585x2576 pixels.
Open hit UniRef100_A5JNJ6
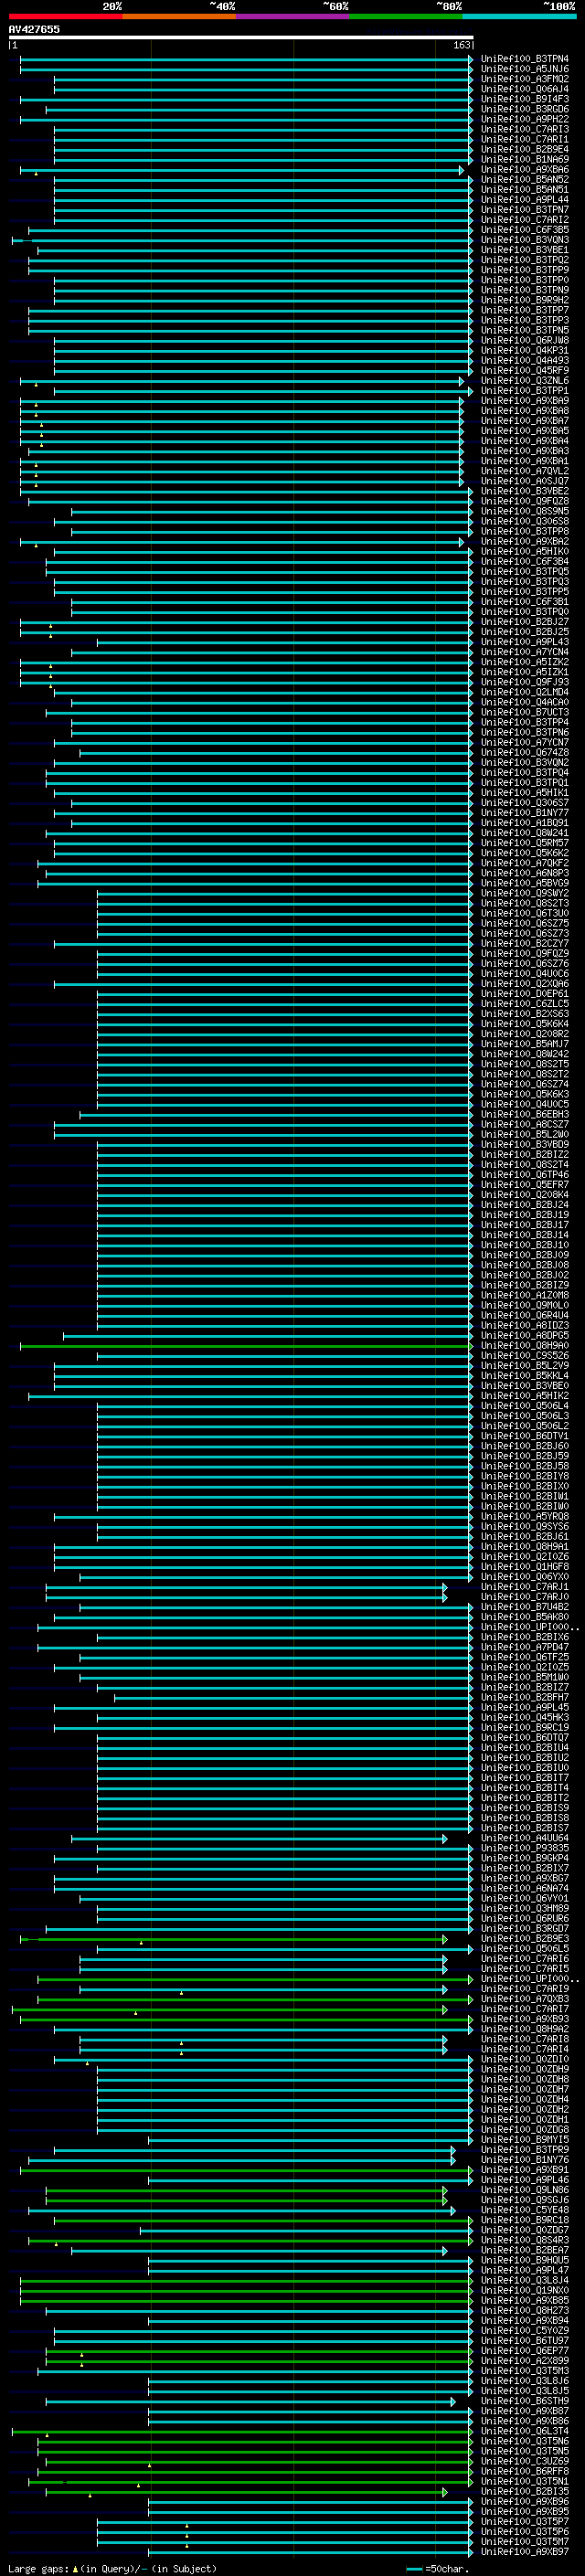point(524,69)
